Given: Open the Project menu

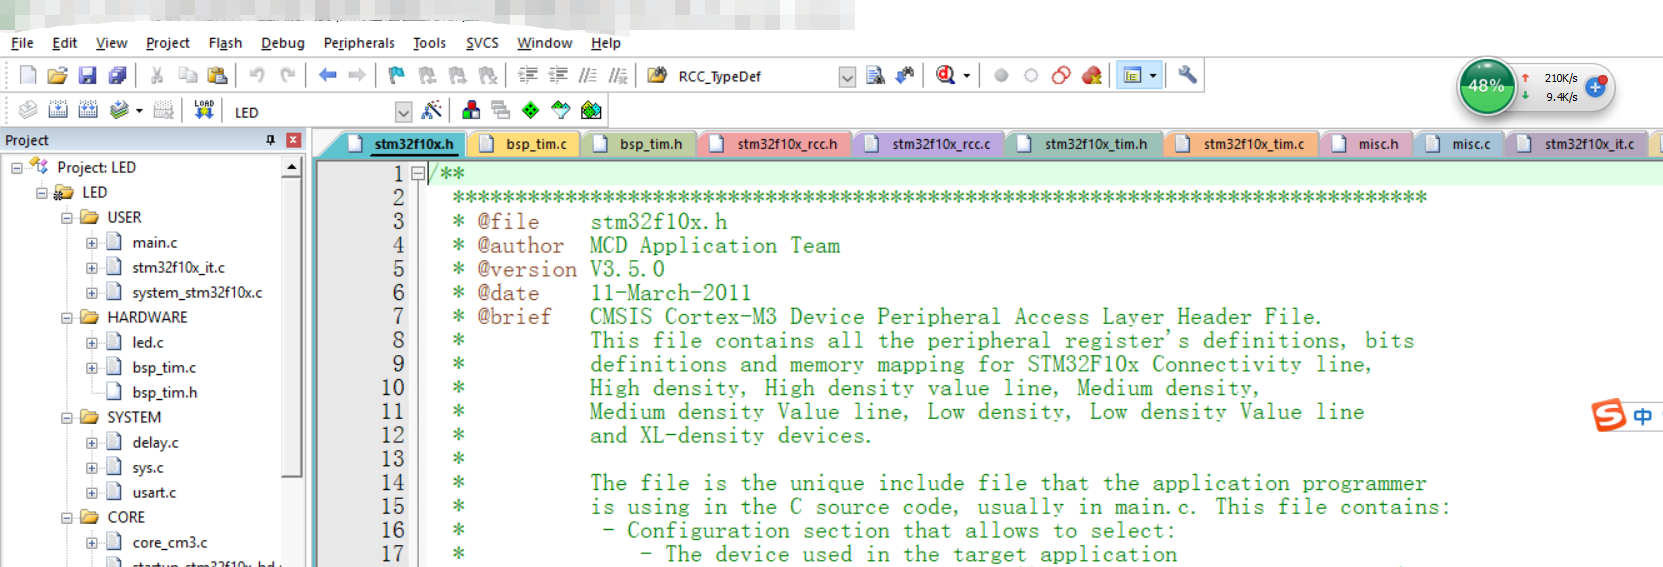Looking at the screenshot, I should pos(167,43).
